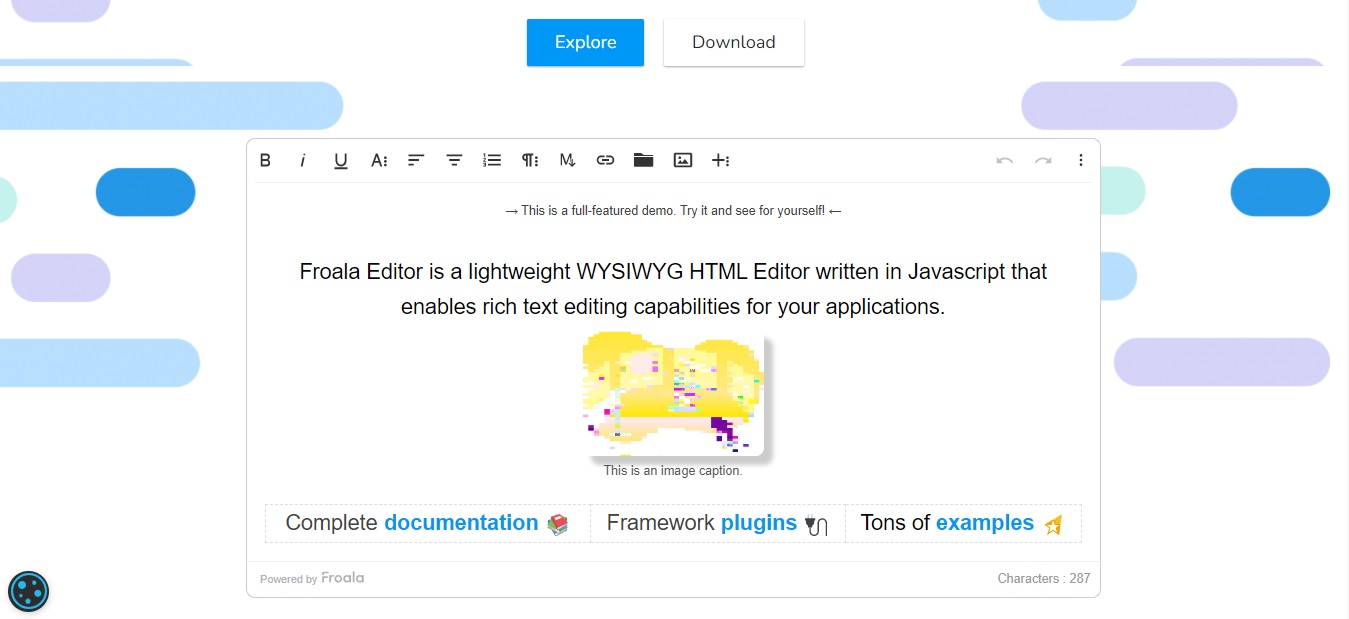Open the more options menu via three dots
This screenshot has height=619, width=1349.
pos(1080,160)
